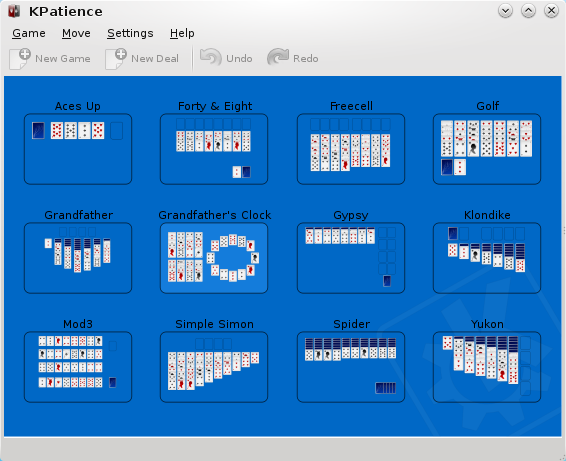Screen dimensions: 566x461
Task: Open the Settings menu
Action: pos(130,33)
